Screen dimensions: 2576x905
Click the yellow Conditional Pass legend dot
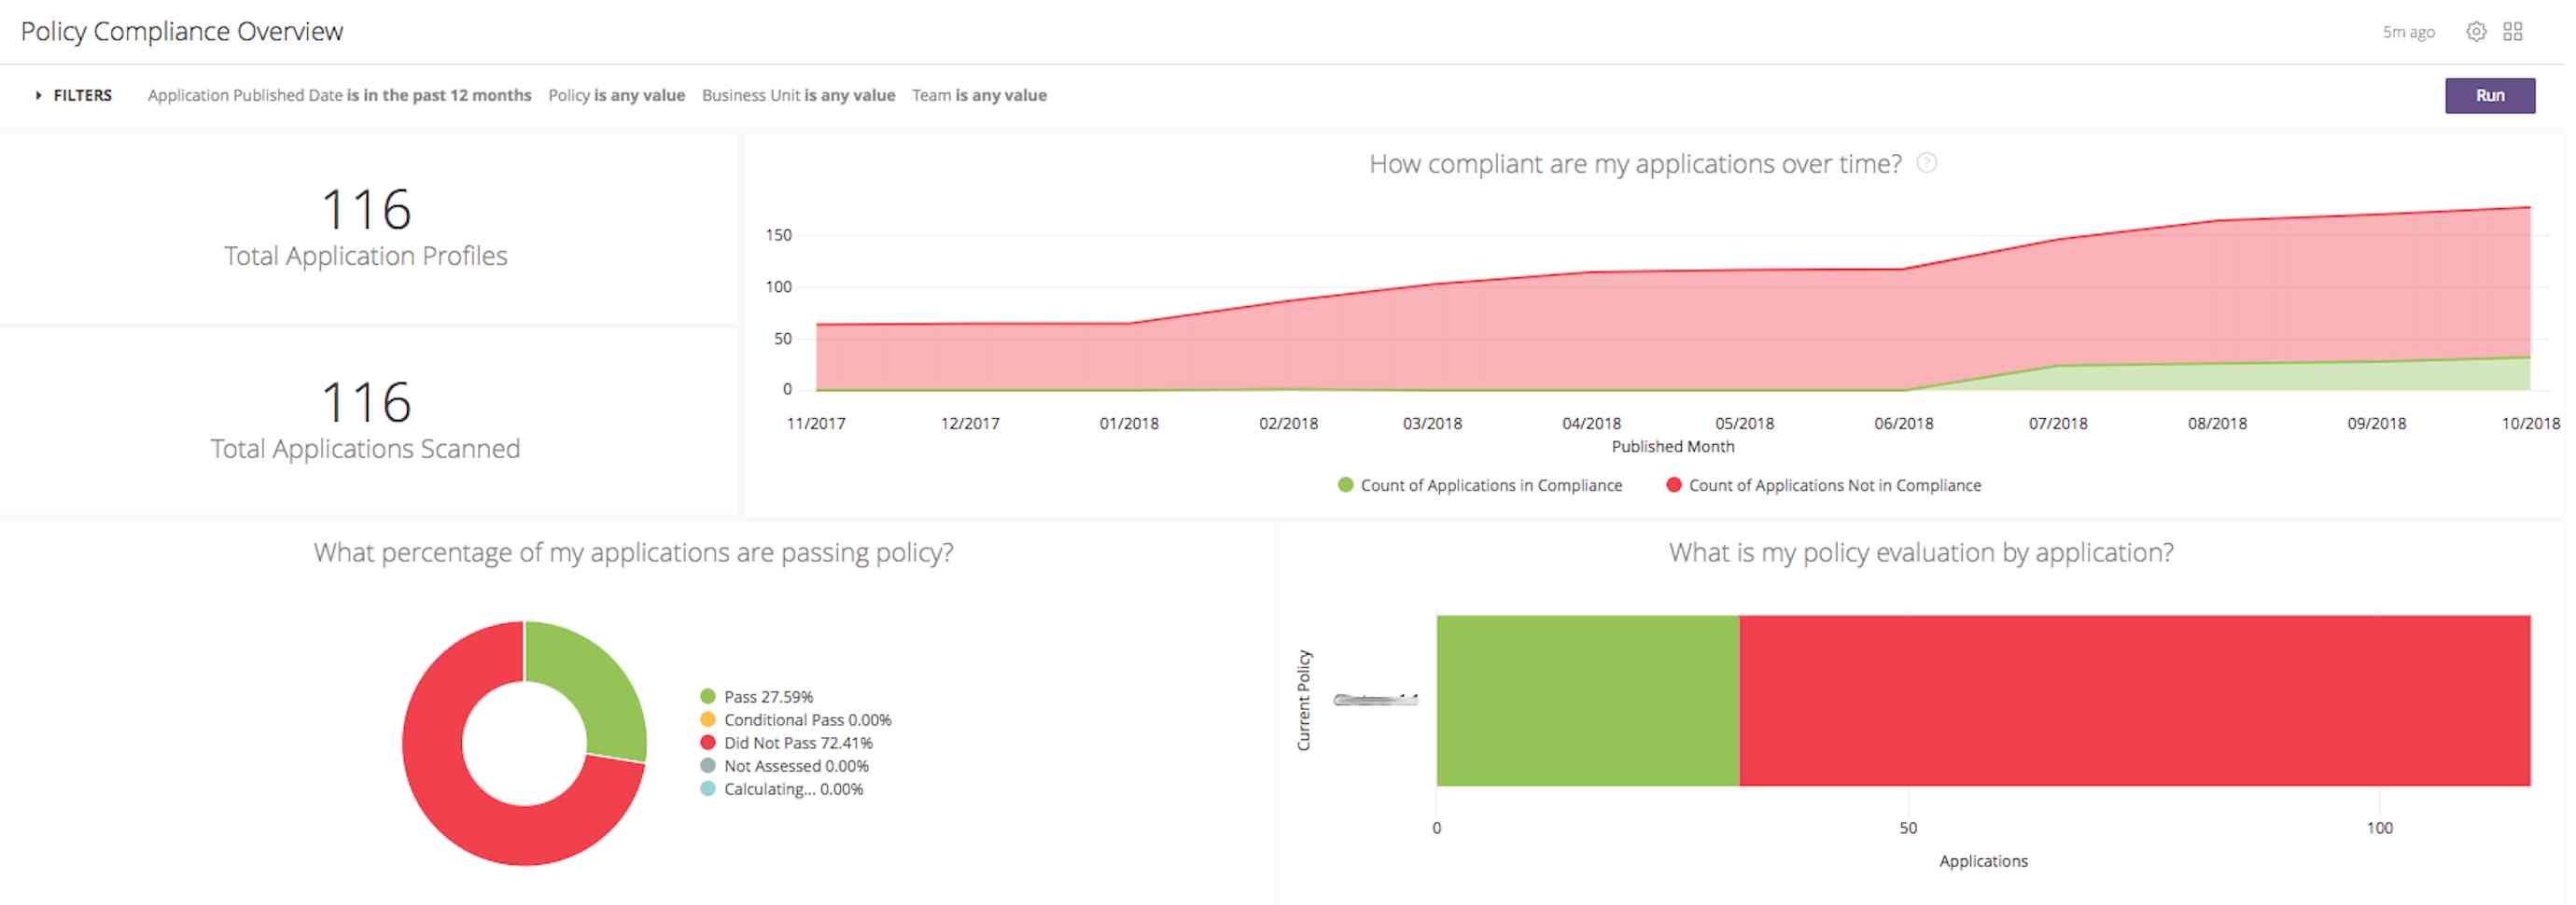pyautogui.click(x=708, y=719)
